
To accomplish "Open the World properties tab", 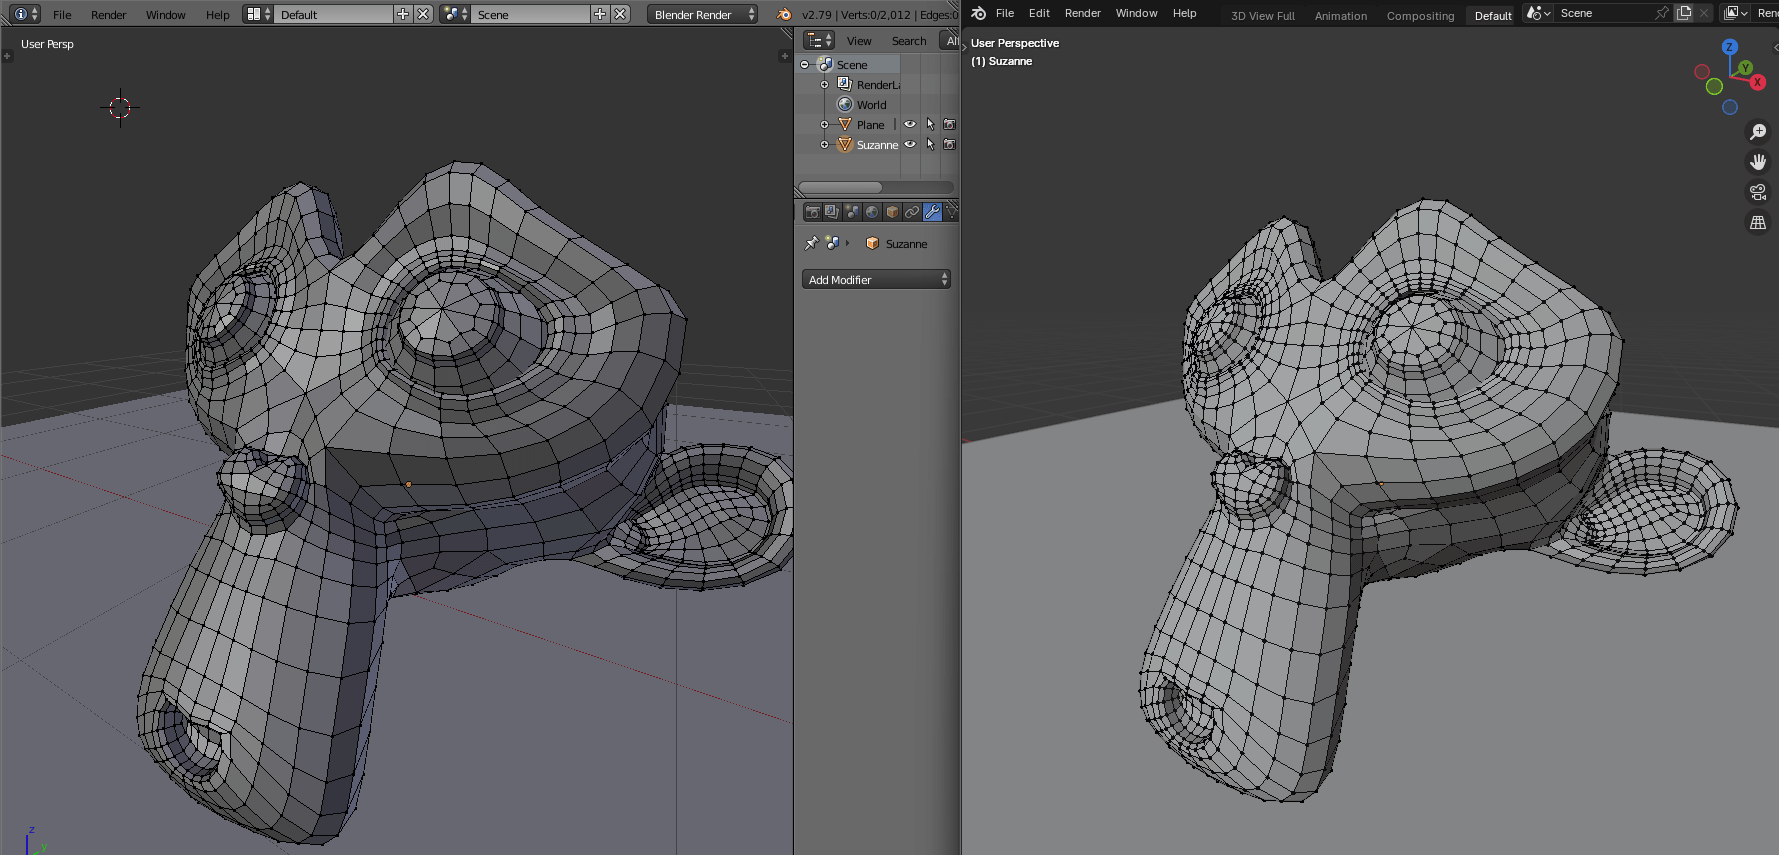I will coord(872,212).
